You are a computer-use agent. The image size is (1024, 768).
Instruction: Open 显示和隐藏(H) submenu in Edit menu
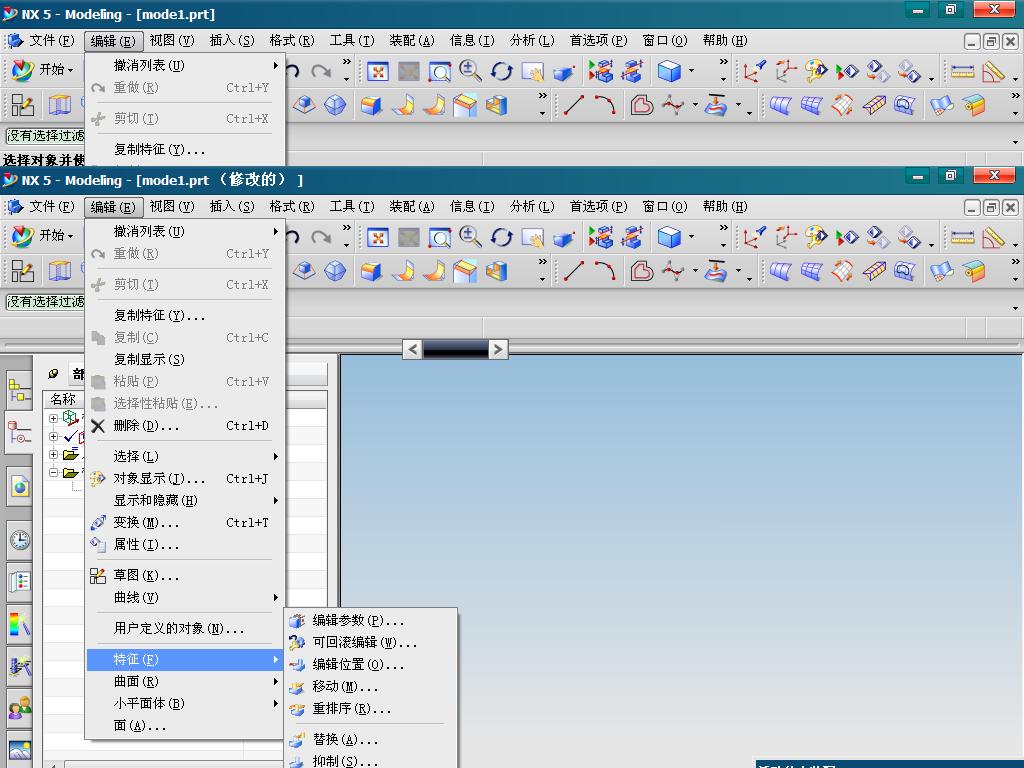click(x=185, y=500)
